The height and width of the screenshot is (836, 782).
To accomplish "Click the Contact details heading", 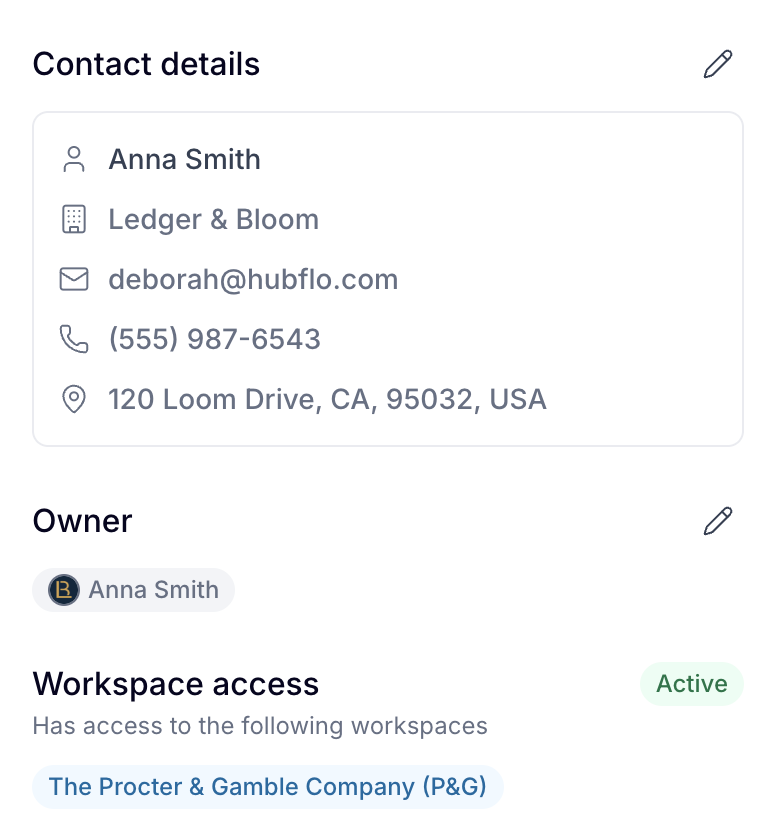I will pyautogui.click(x=146, y=65).
